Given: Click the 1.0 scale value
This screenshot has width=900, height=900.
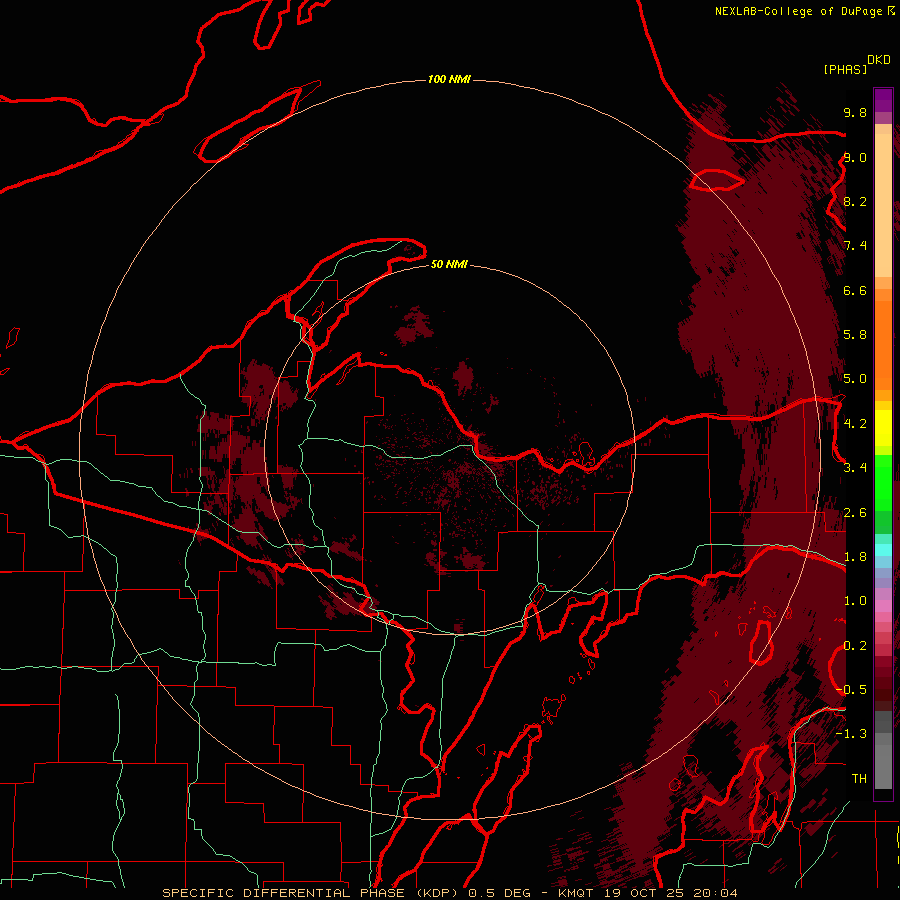Looking at the screenshot, I should pos(855,601).
